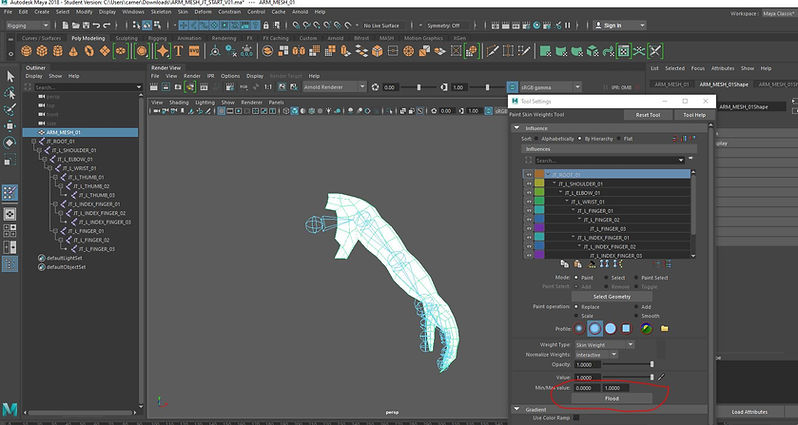This screenshot has width=798, height=425.
Task: Sort influences By Hierarchy
Action: coord(580,138)
